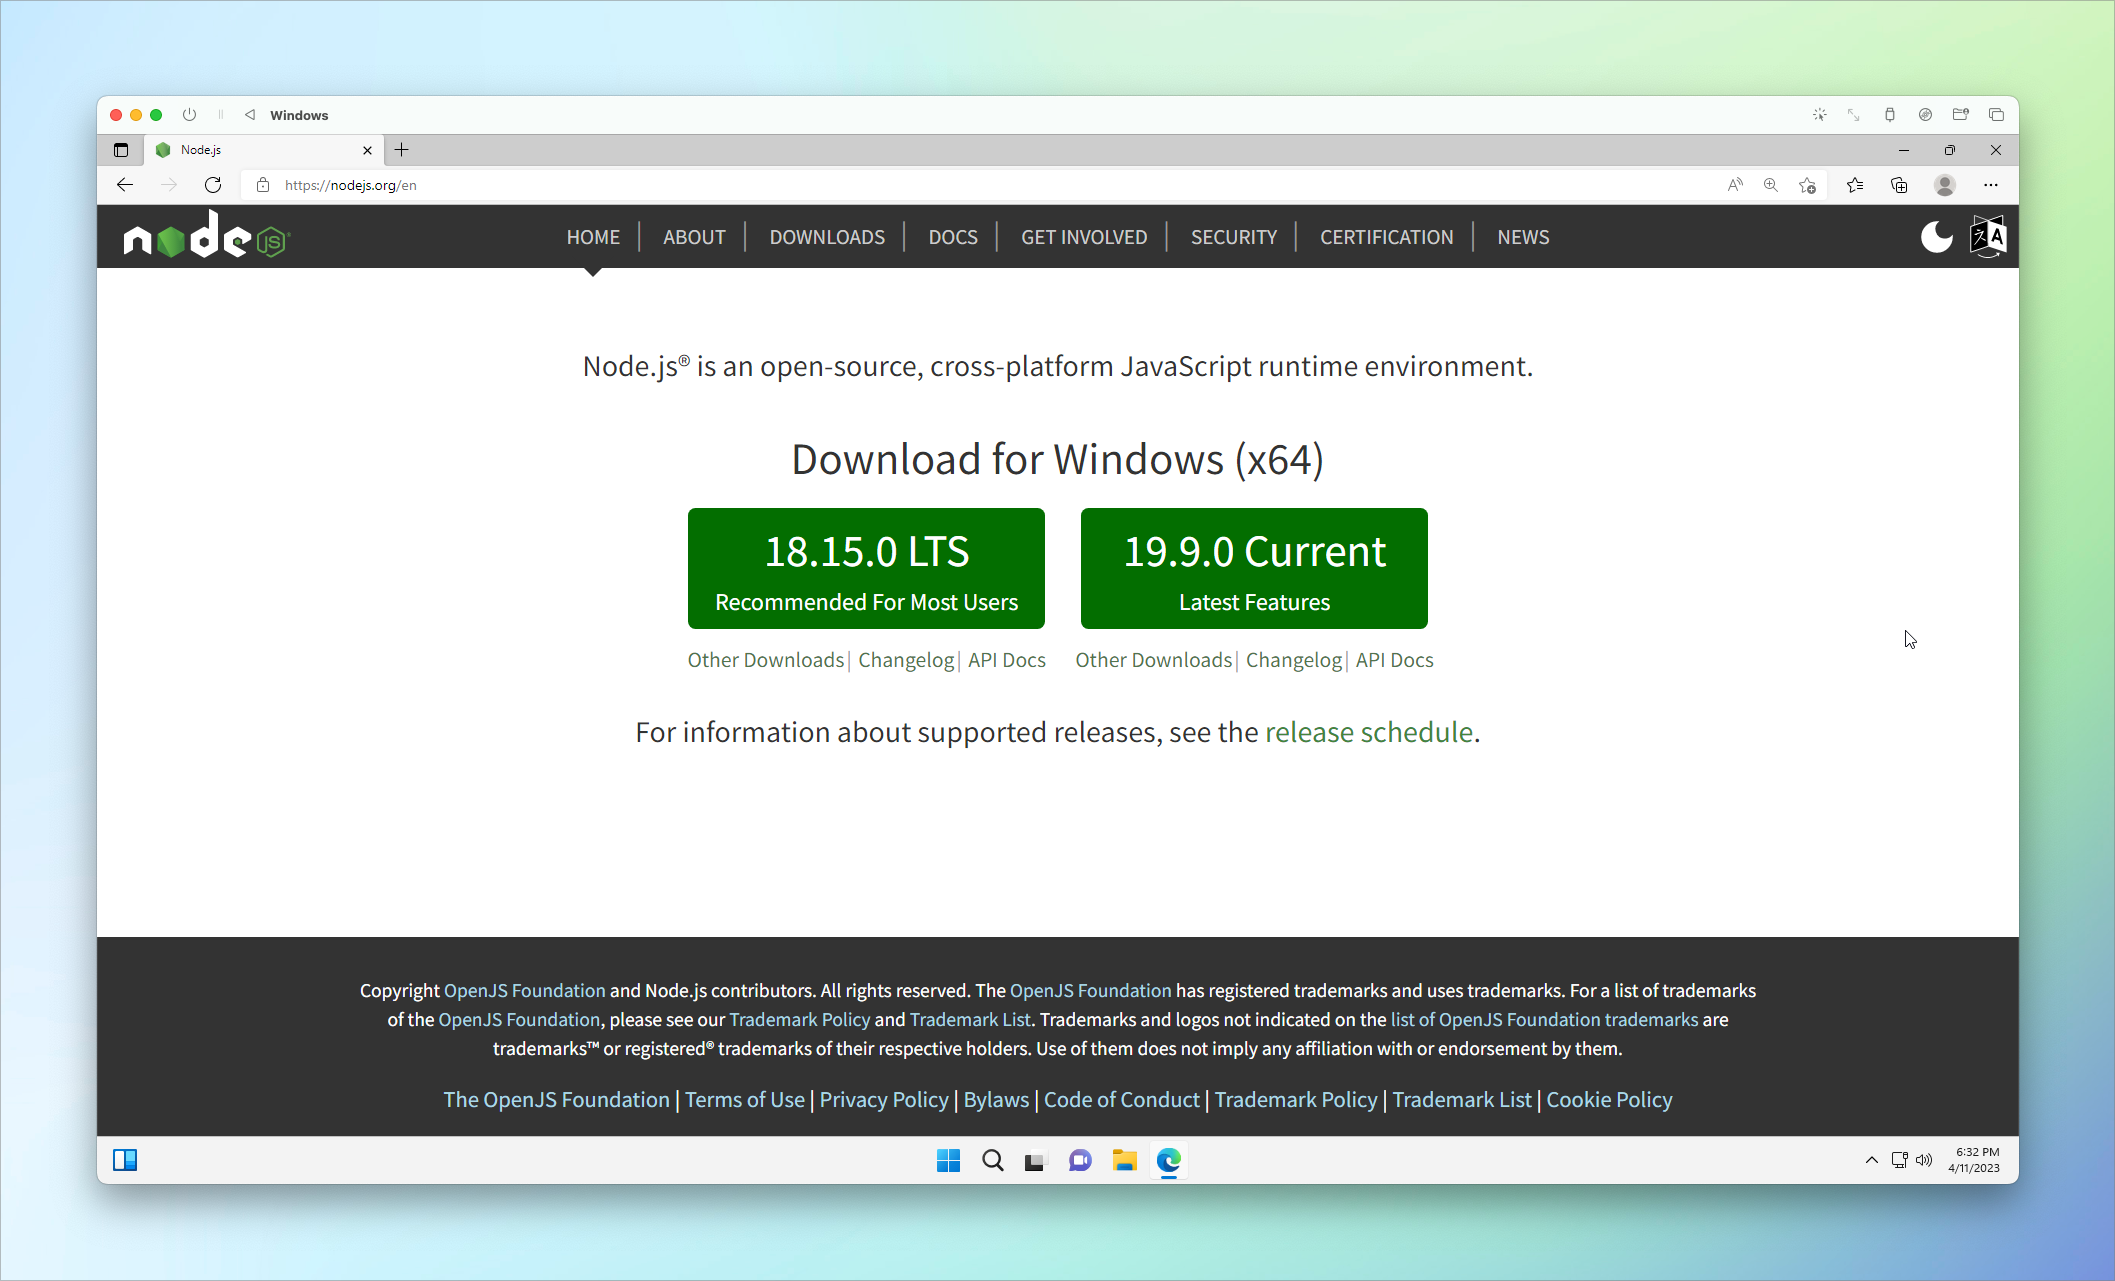Open the Favorites list icon
The width and height of the screenshot is (2115, 1281).
1855,185
